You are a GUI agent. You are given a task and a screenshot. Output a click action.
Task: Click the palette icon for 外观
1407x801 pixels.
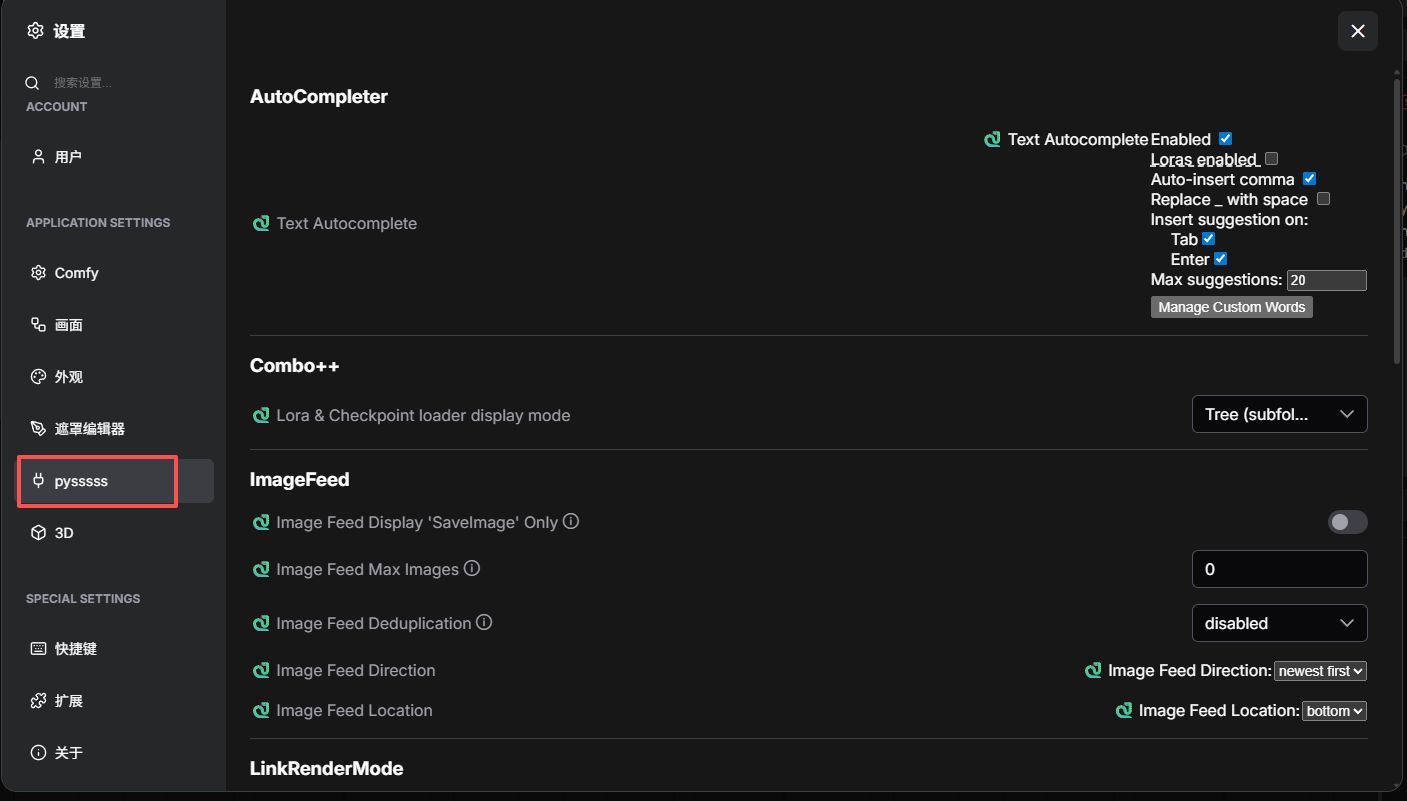[x=38, y=377]
